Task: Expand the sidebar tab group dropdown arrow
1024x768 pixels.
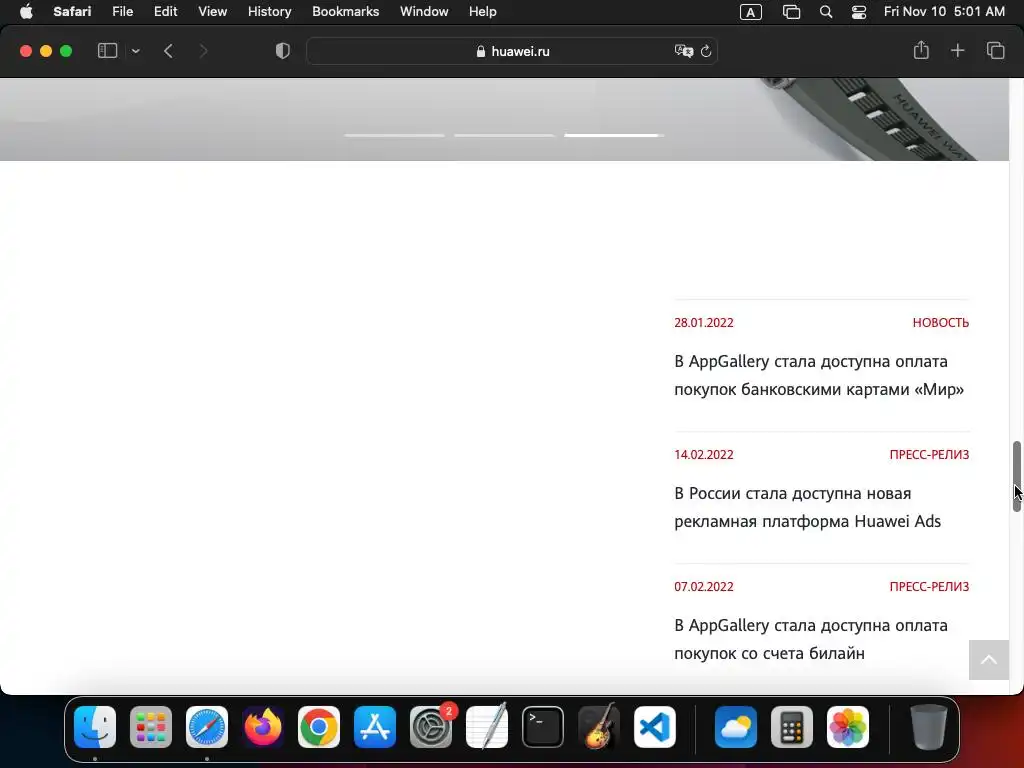Action: pyautogui.click(x=135, y=51)
